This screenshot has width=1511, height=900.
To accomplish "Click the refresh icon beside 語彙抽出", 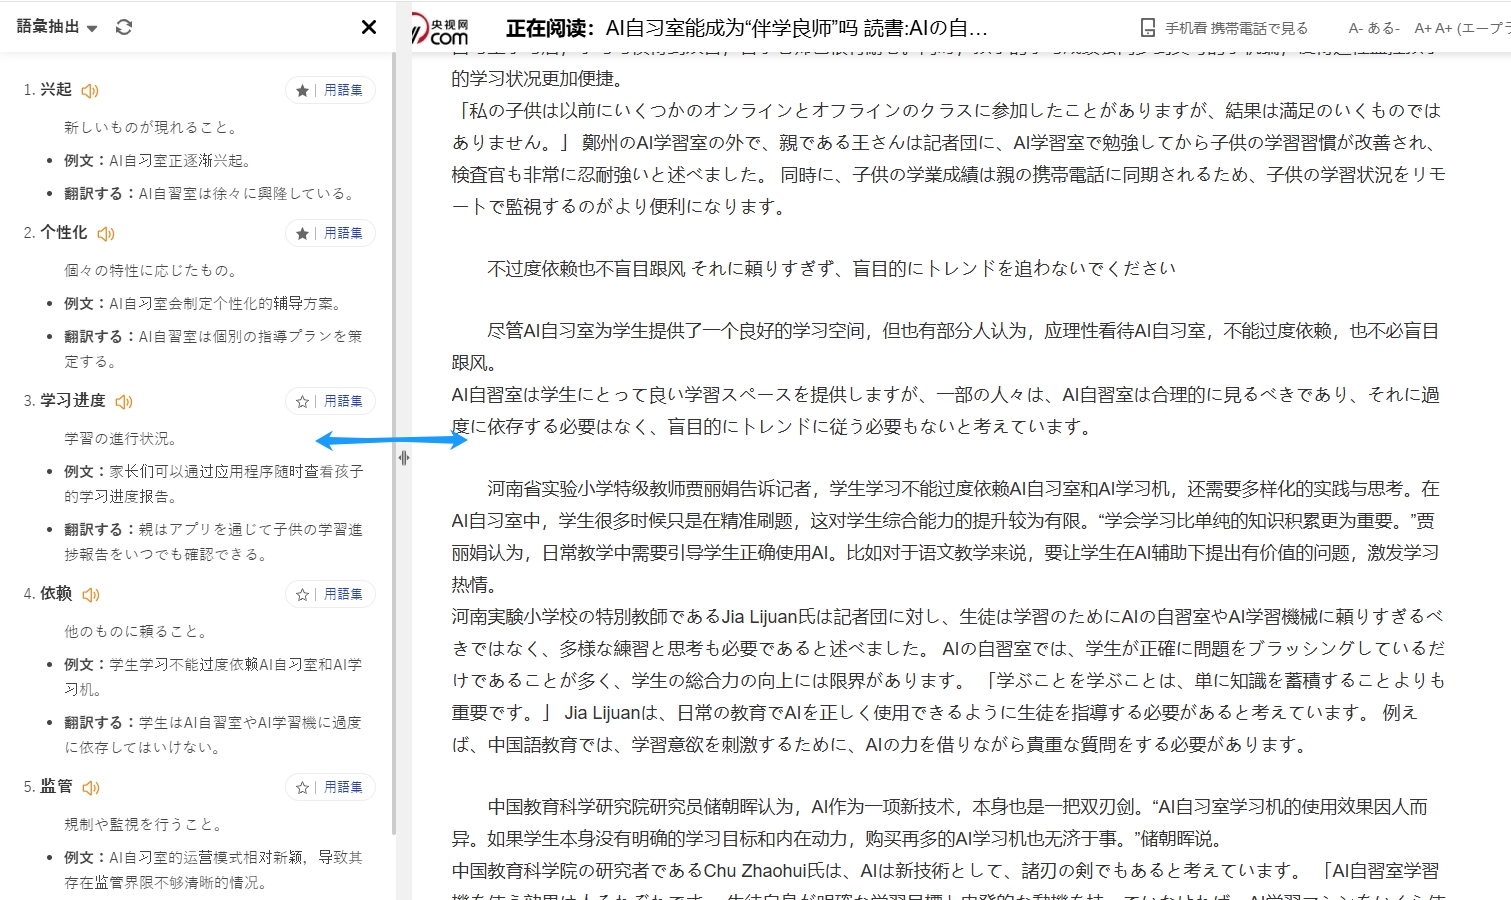I will [124, 27].
